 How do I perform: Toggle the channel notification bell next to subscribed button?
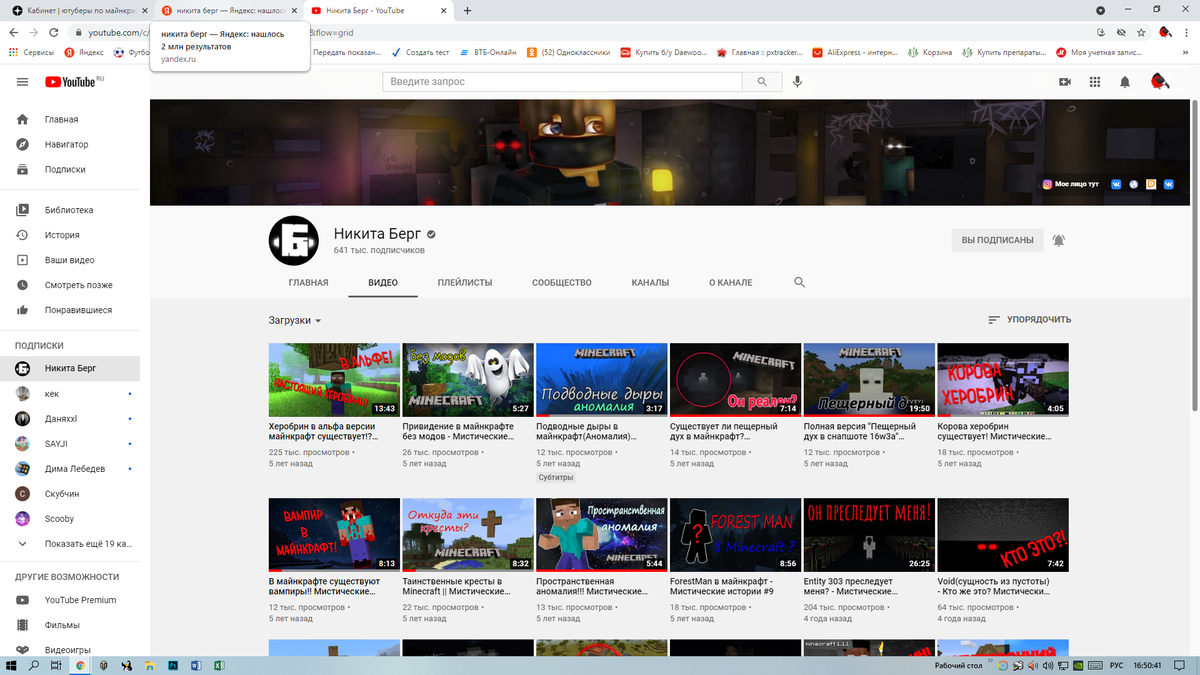coord(1058,240)
